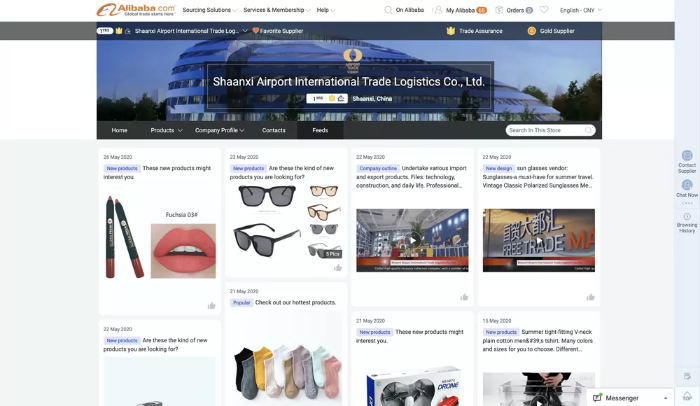Click the Trade Assurance crown icon

click(450, 31)
